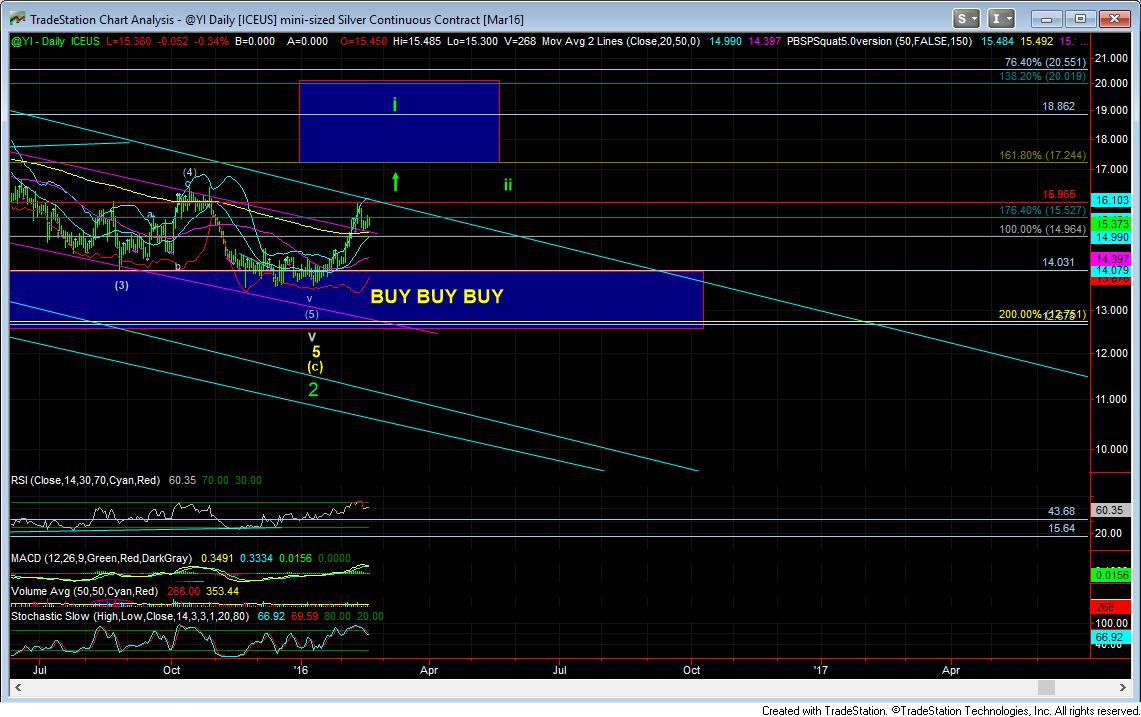Minimize the Chart Analysis window
This screenshot has height=717, width=1141.
(1046, 19)
